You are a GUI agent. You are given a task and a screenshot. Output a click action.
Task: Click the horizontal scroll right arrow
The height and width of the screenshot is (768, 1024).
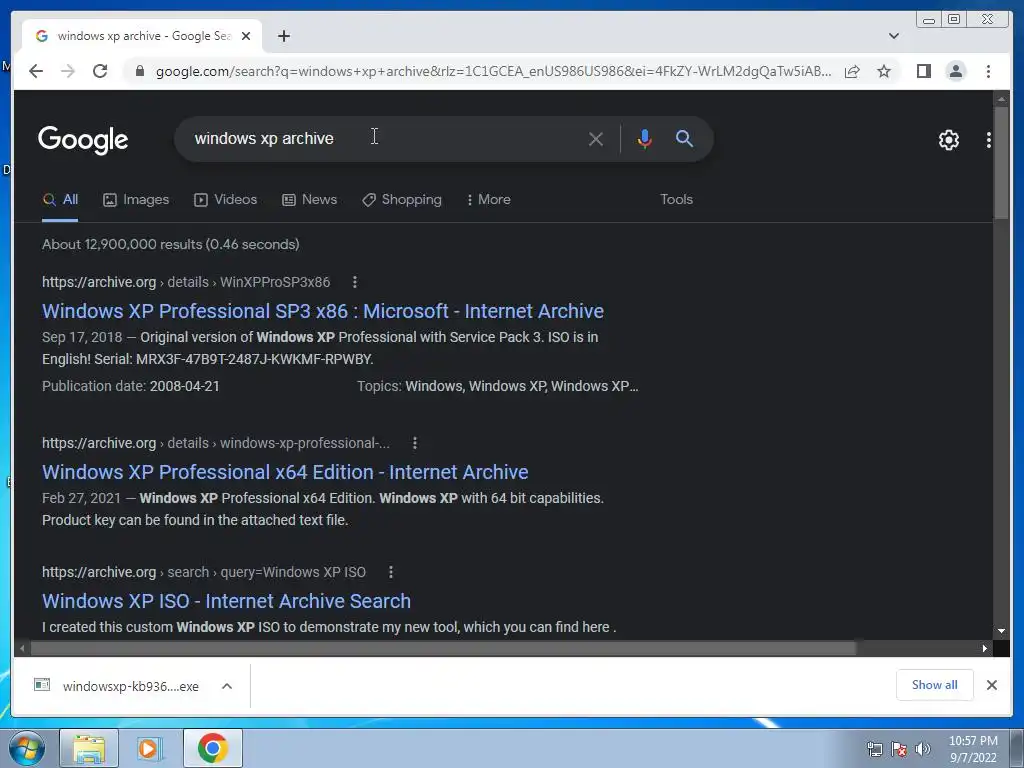(985, 648)
